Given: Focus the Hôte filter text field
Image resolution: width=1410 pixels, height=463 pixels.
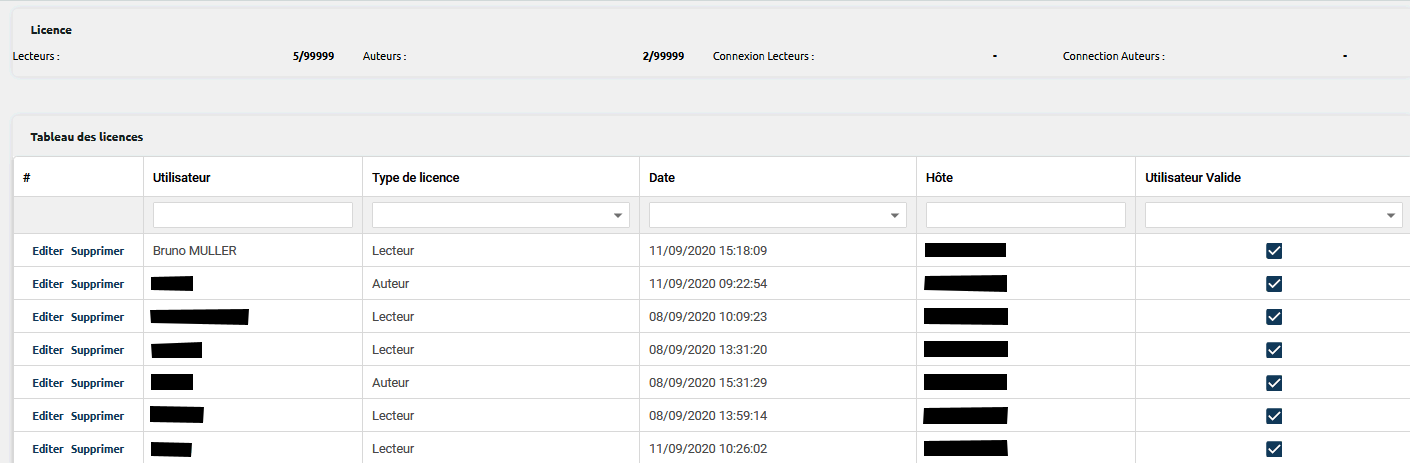Looking at the screenshot, I should (1025, 215).
